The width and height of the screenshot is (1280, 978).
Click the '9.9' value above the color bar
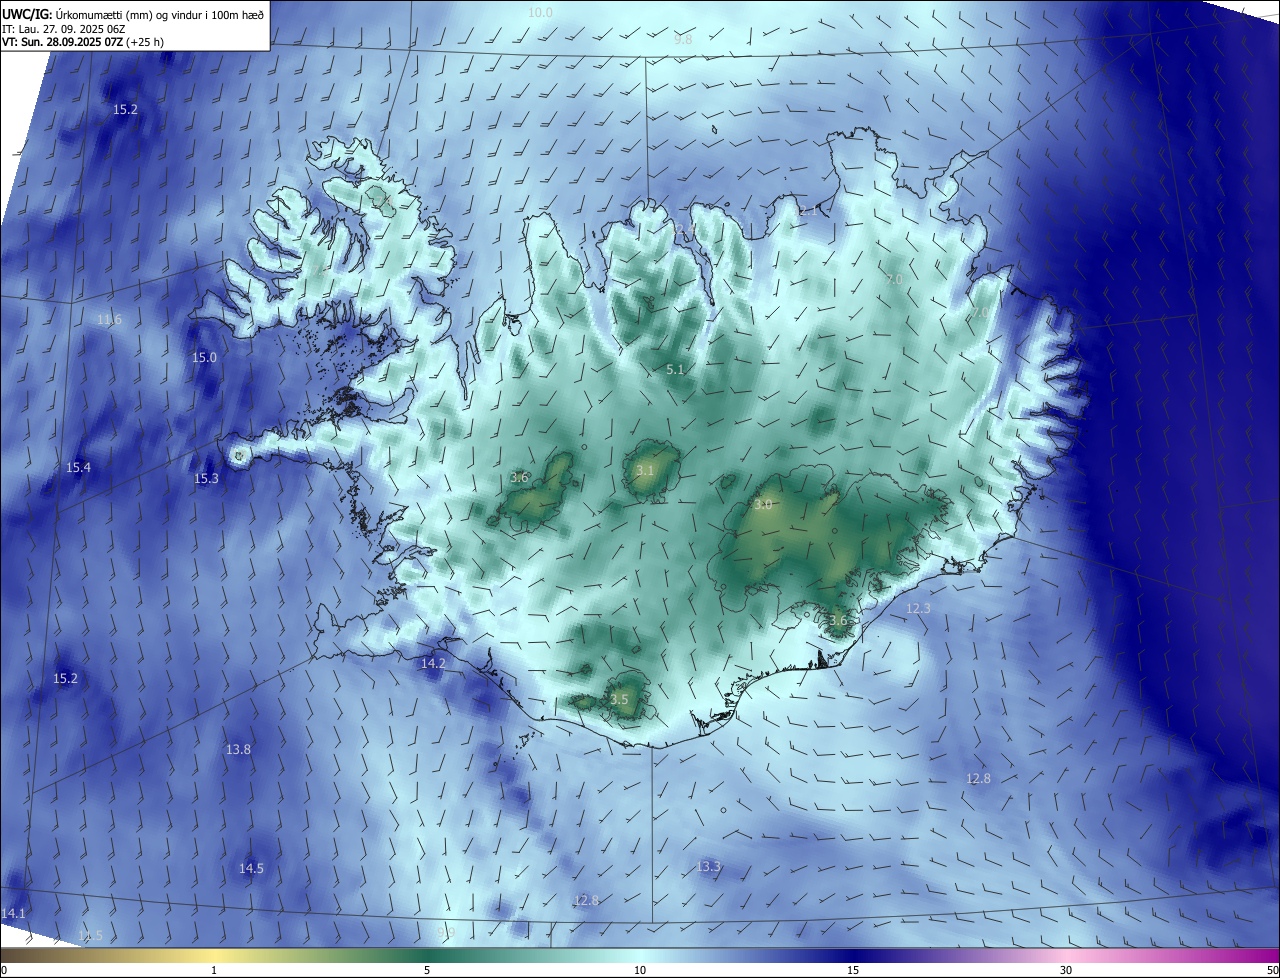point(446,932)
